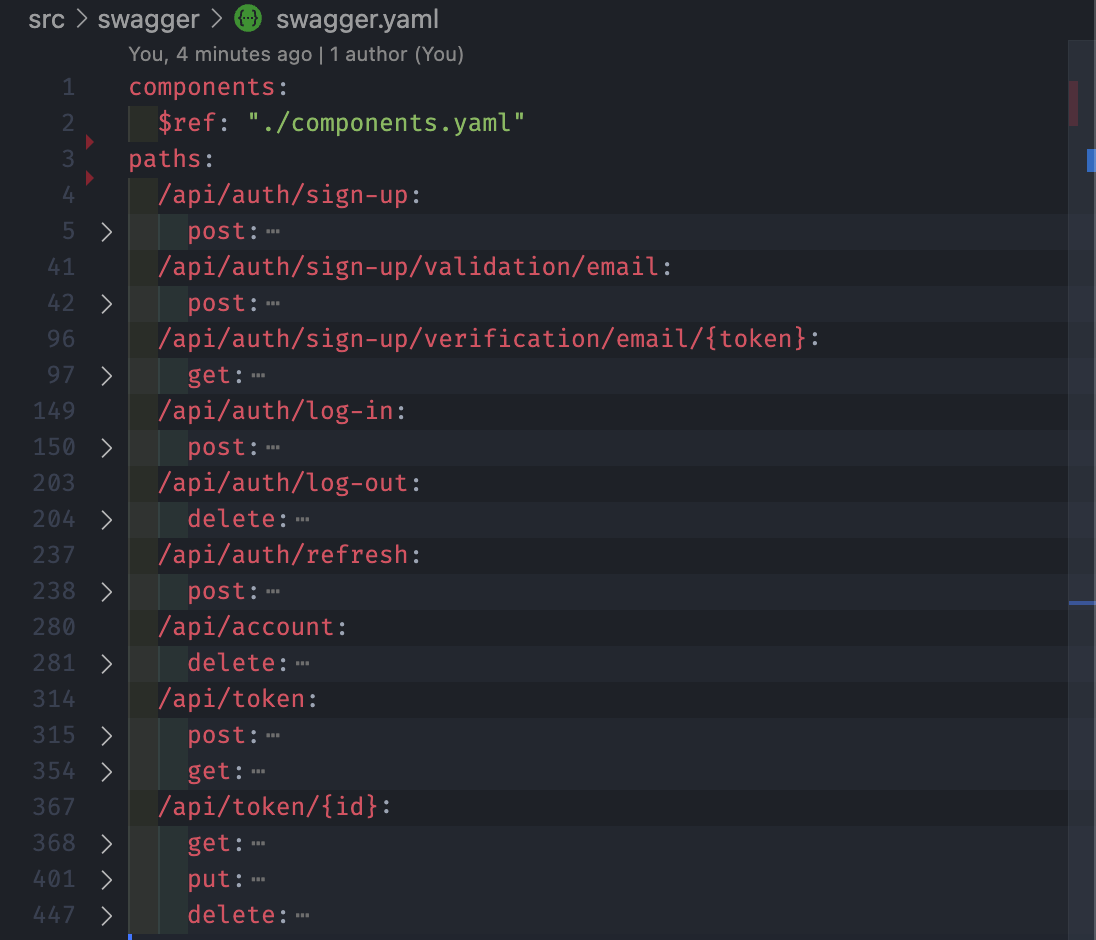This screenshot has height=940, width=1096.
Task: Click the /api/account path key
Action: click(246, 627)
